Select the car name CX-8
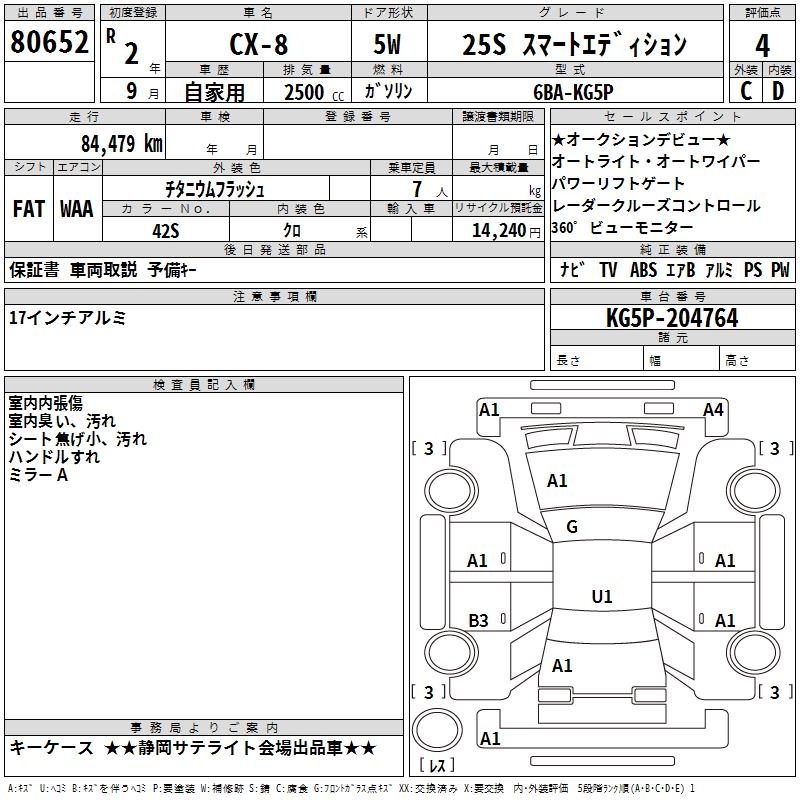This screenshot has width=800, height=800. tap(259, 44)
